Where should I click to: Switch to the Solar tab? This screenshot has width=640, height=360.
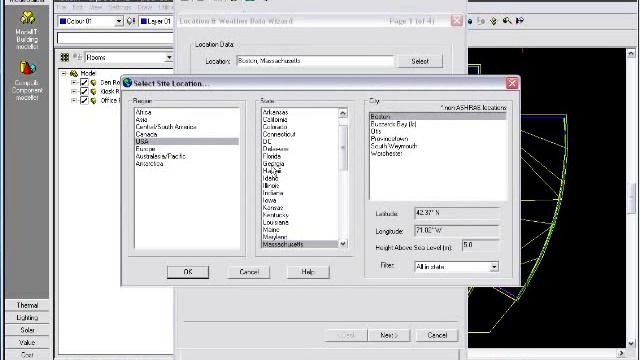[27, 330]
